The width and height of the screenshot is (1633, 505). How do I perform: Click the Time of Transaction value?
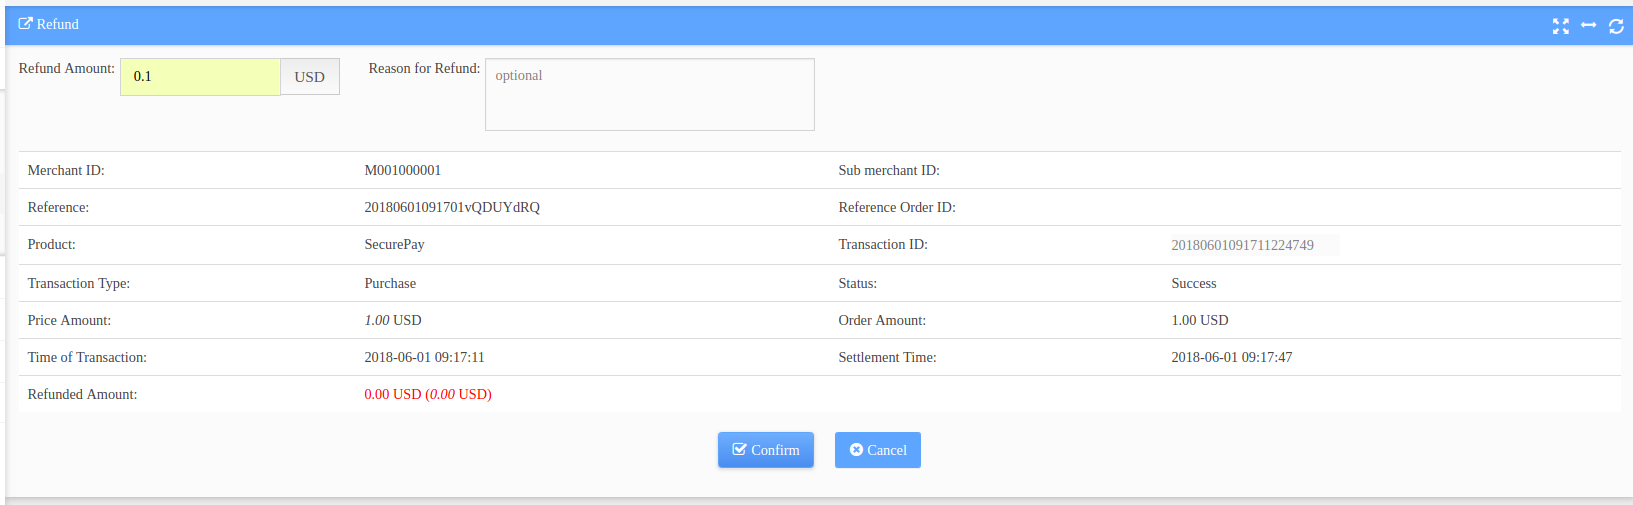pyautogui.click(x=424, y=357)
